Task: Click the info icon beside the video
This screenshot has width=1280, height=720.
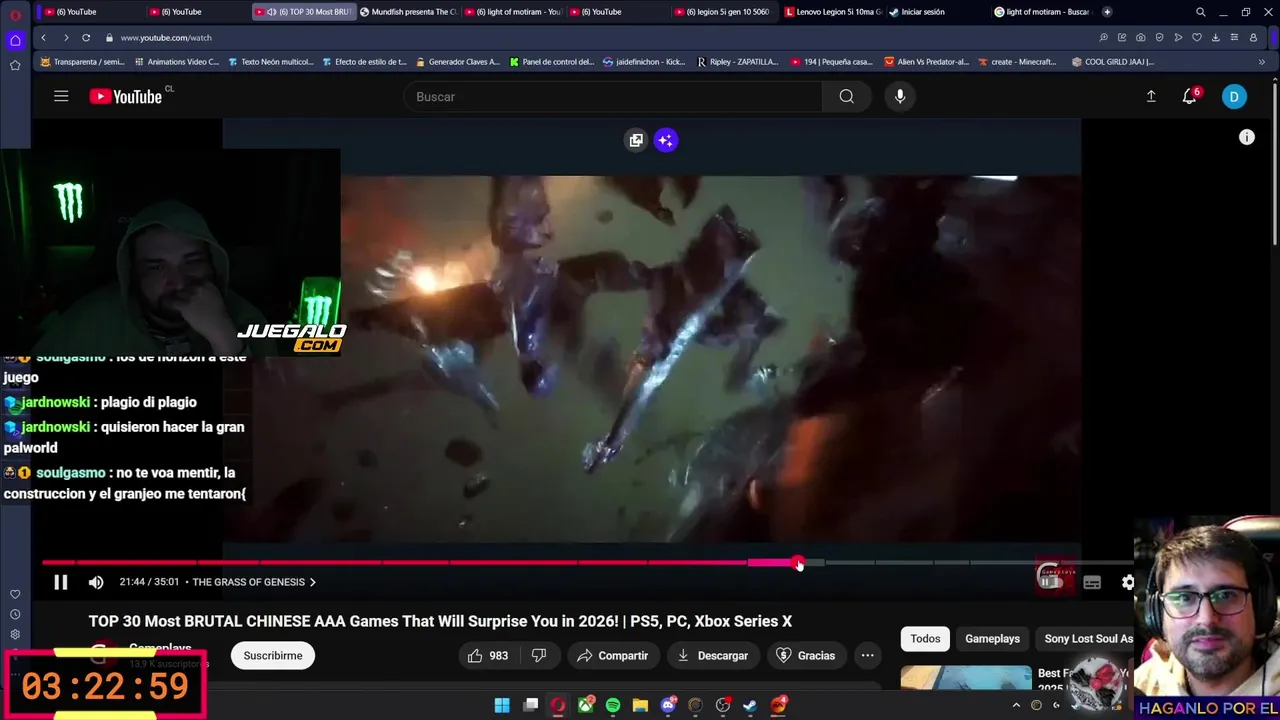Action: point(1247,138)
